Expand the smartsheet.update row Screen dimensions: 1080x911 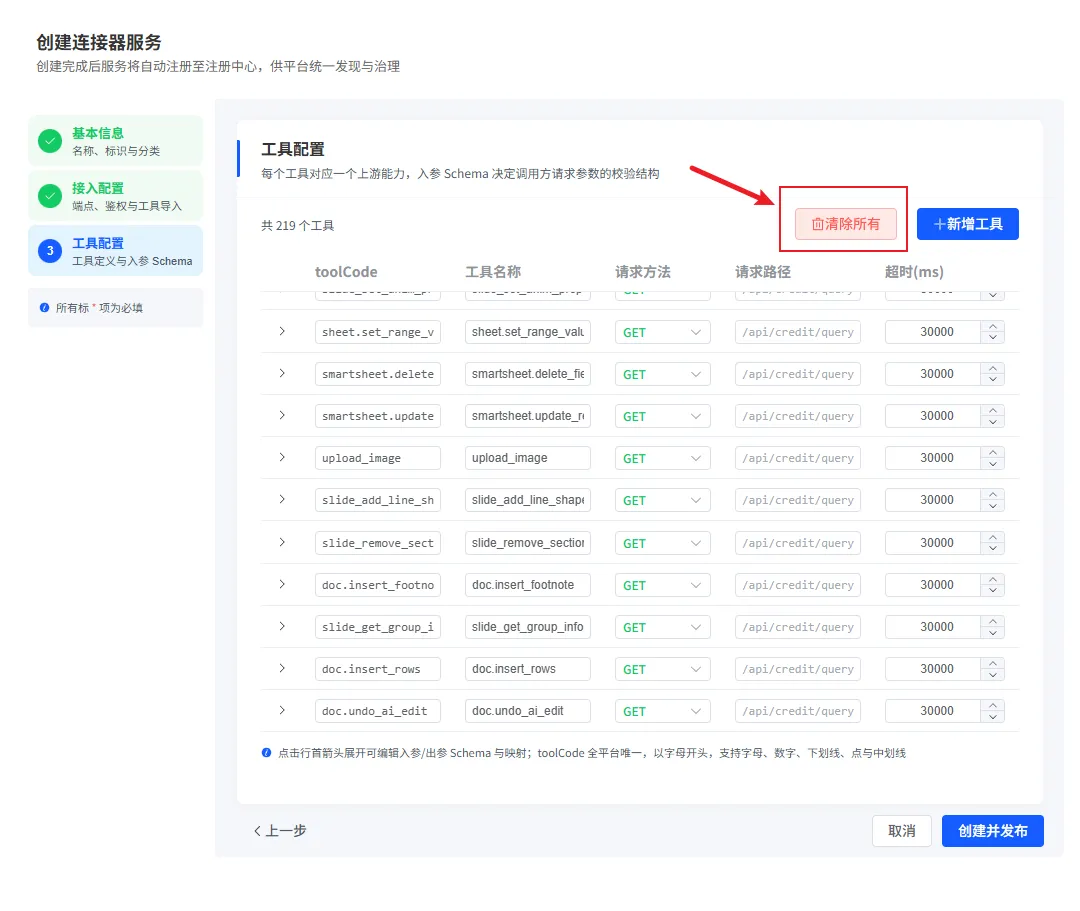(x=282, y=415)
